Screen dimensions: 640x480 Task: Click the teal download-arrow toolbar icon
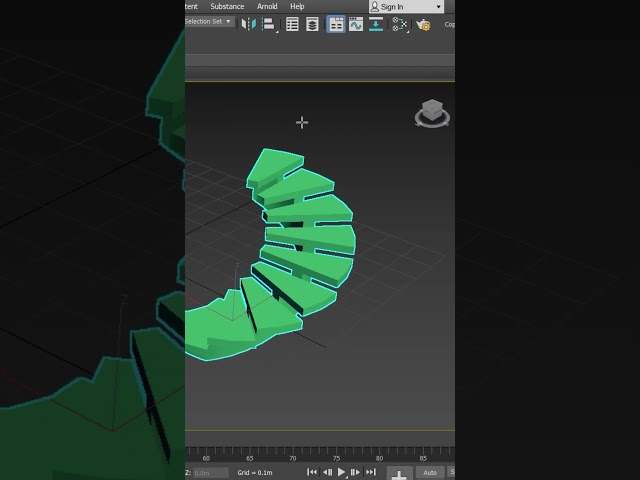click(376, 24)
